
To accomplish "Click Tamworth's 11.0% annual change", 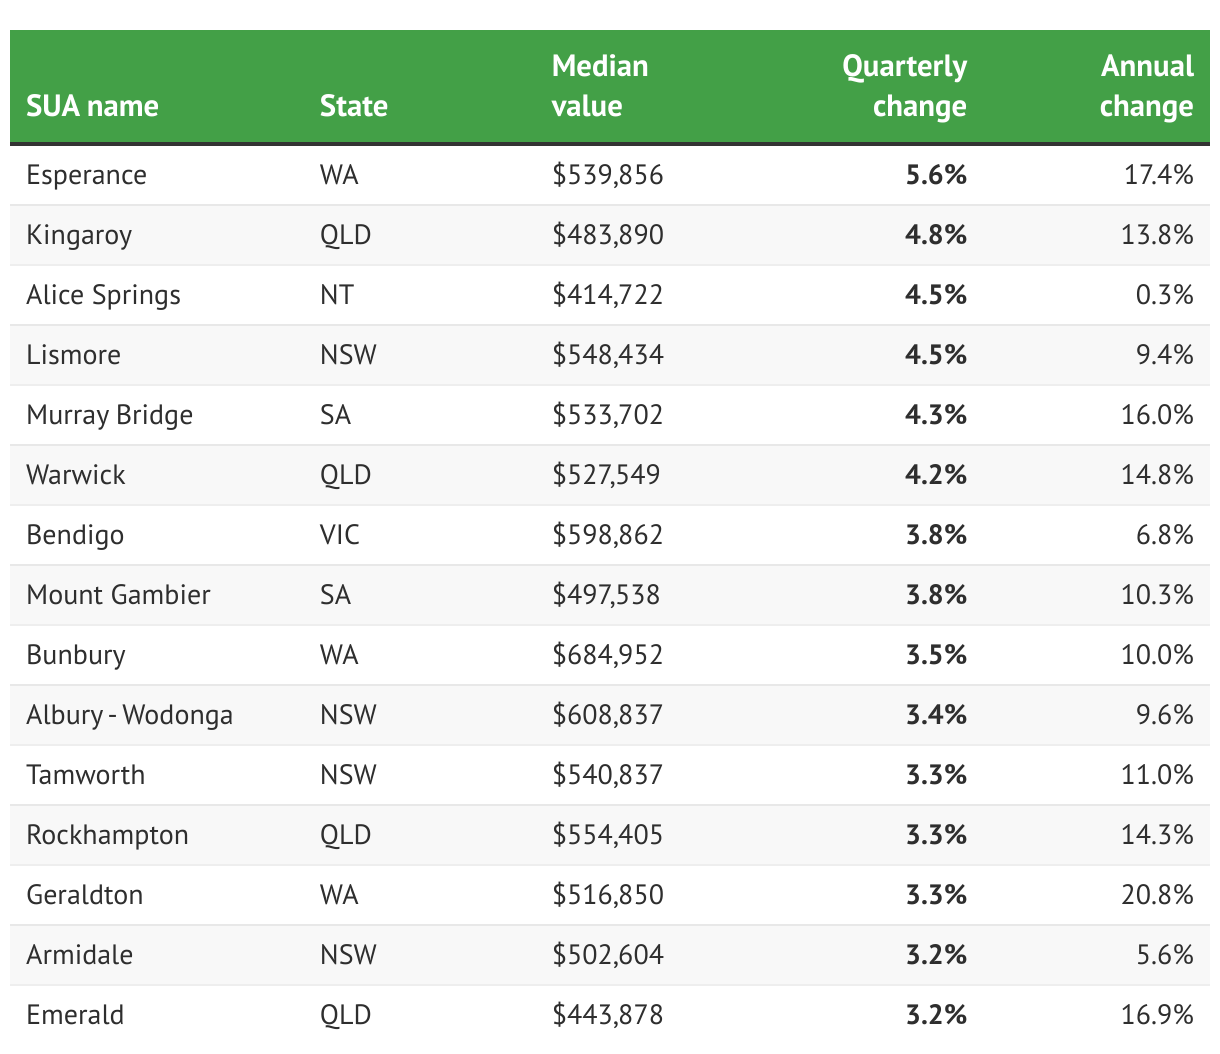I will click(x=1157, y=775).
